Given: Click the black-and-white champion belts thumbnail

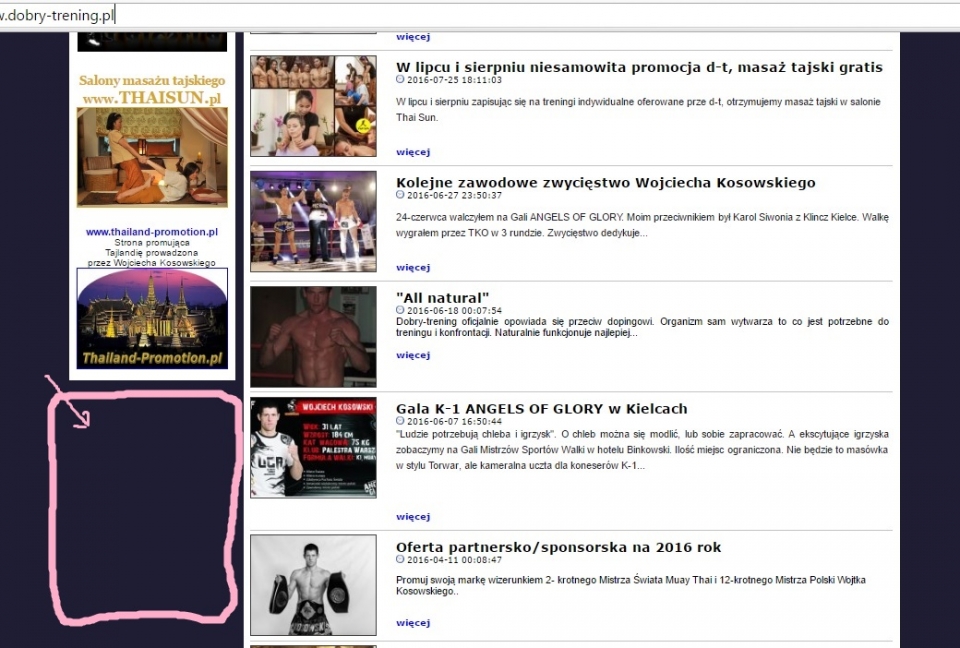Looking at the screenshot, I should click(x=313, y=585).
